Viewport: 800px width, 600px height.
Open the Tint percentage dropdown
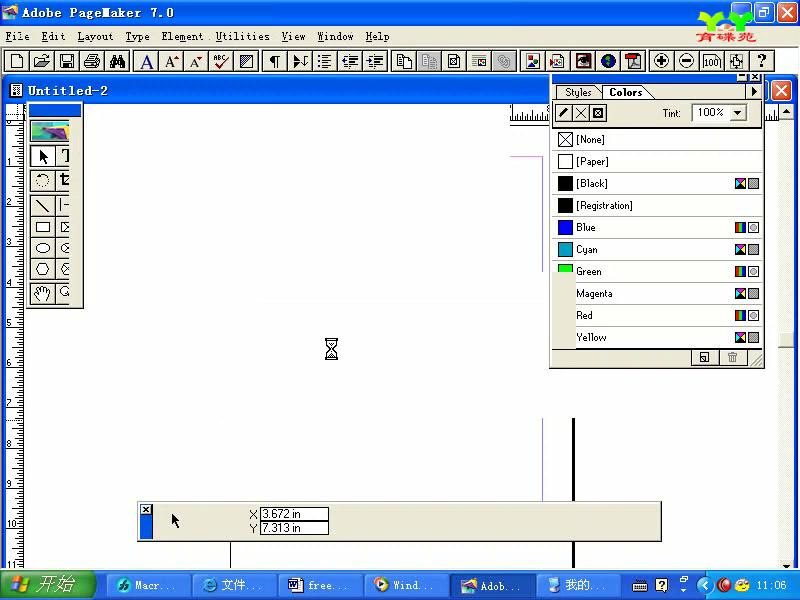point(738,113)
